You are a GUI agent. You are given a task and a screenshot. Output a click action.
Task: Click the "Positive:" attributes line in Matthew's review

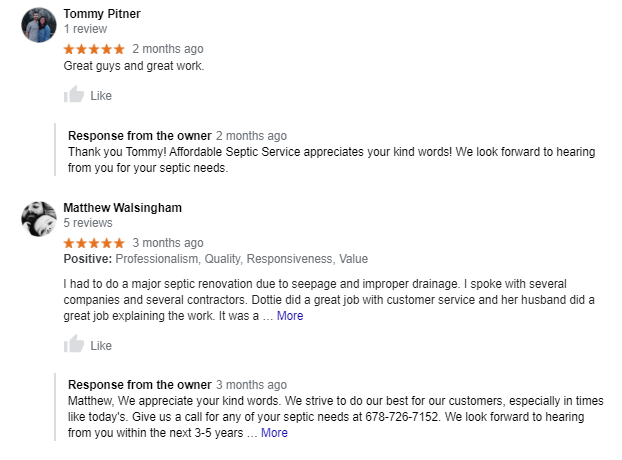215,258
